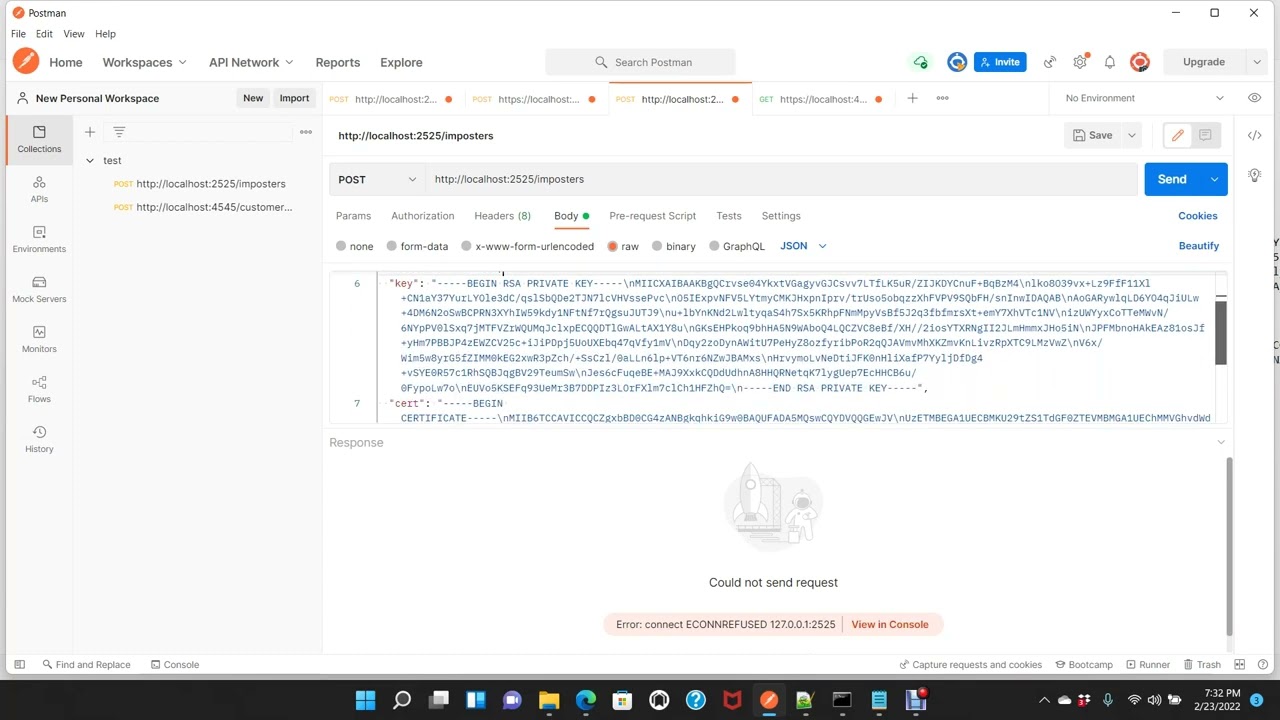Open Mock Servers in the sidebar
The image size is (1280, 720).
click(x=39, y=289)
